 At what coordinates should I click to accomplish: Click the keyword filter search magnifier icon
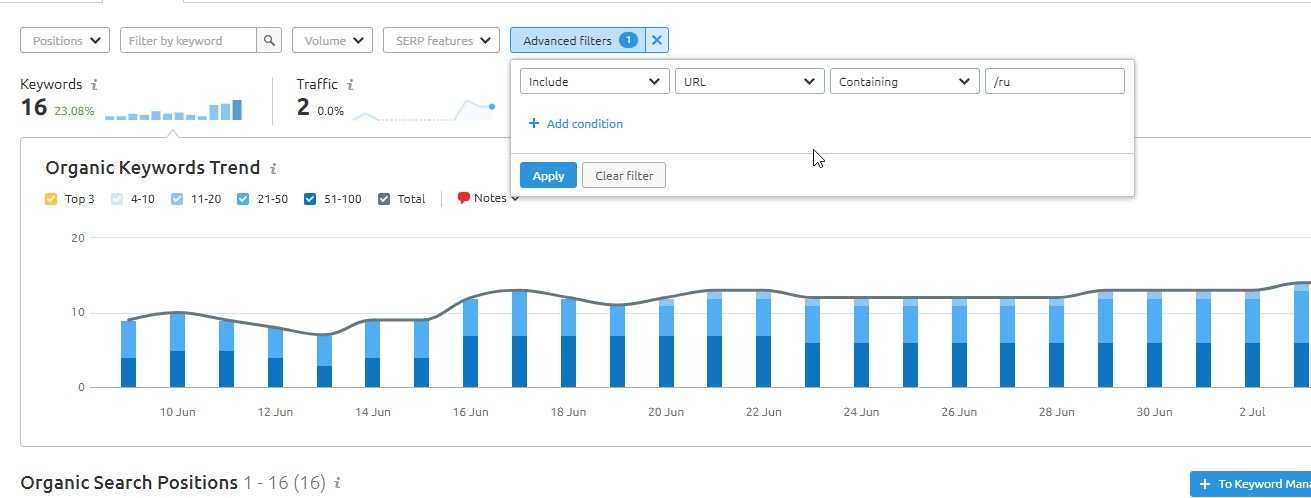[269, 41]
